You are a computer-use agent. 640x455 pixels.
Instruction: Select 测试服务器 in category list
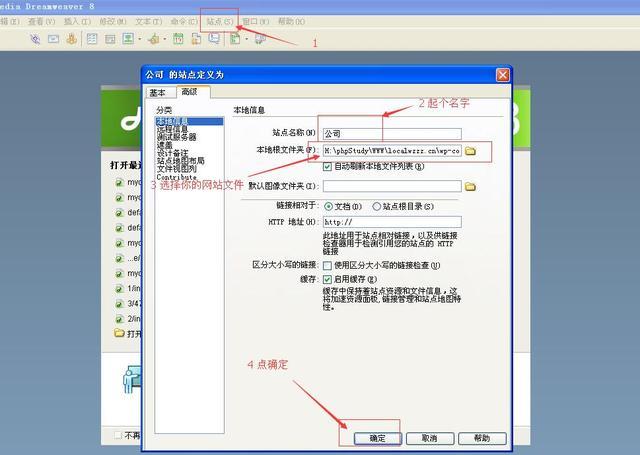[x=176, y=137]
